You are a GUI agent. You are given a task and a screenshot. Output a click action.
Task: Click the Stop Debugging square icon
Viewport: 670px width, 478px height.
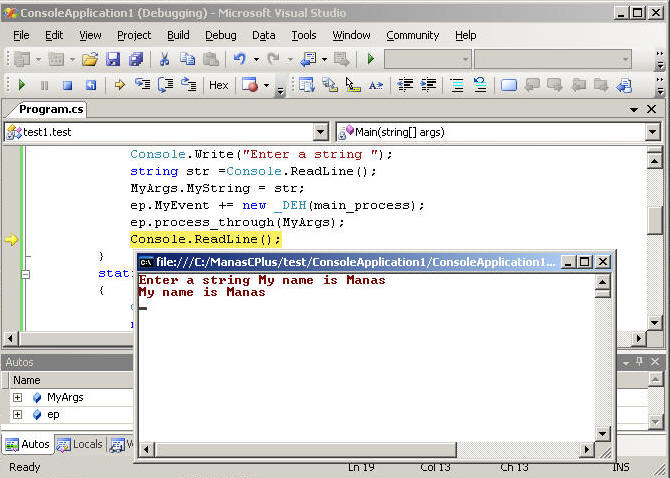[x=67, y=86]
